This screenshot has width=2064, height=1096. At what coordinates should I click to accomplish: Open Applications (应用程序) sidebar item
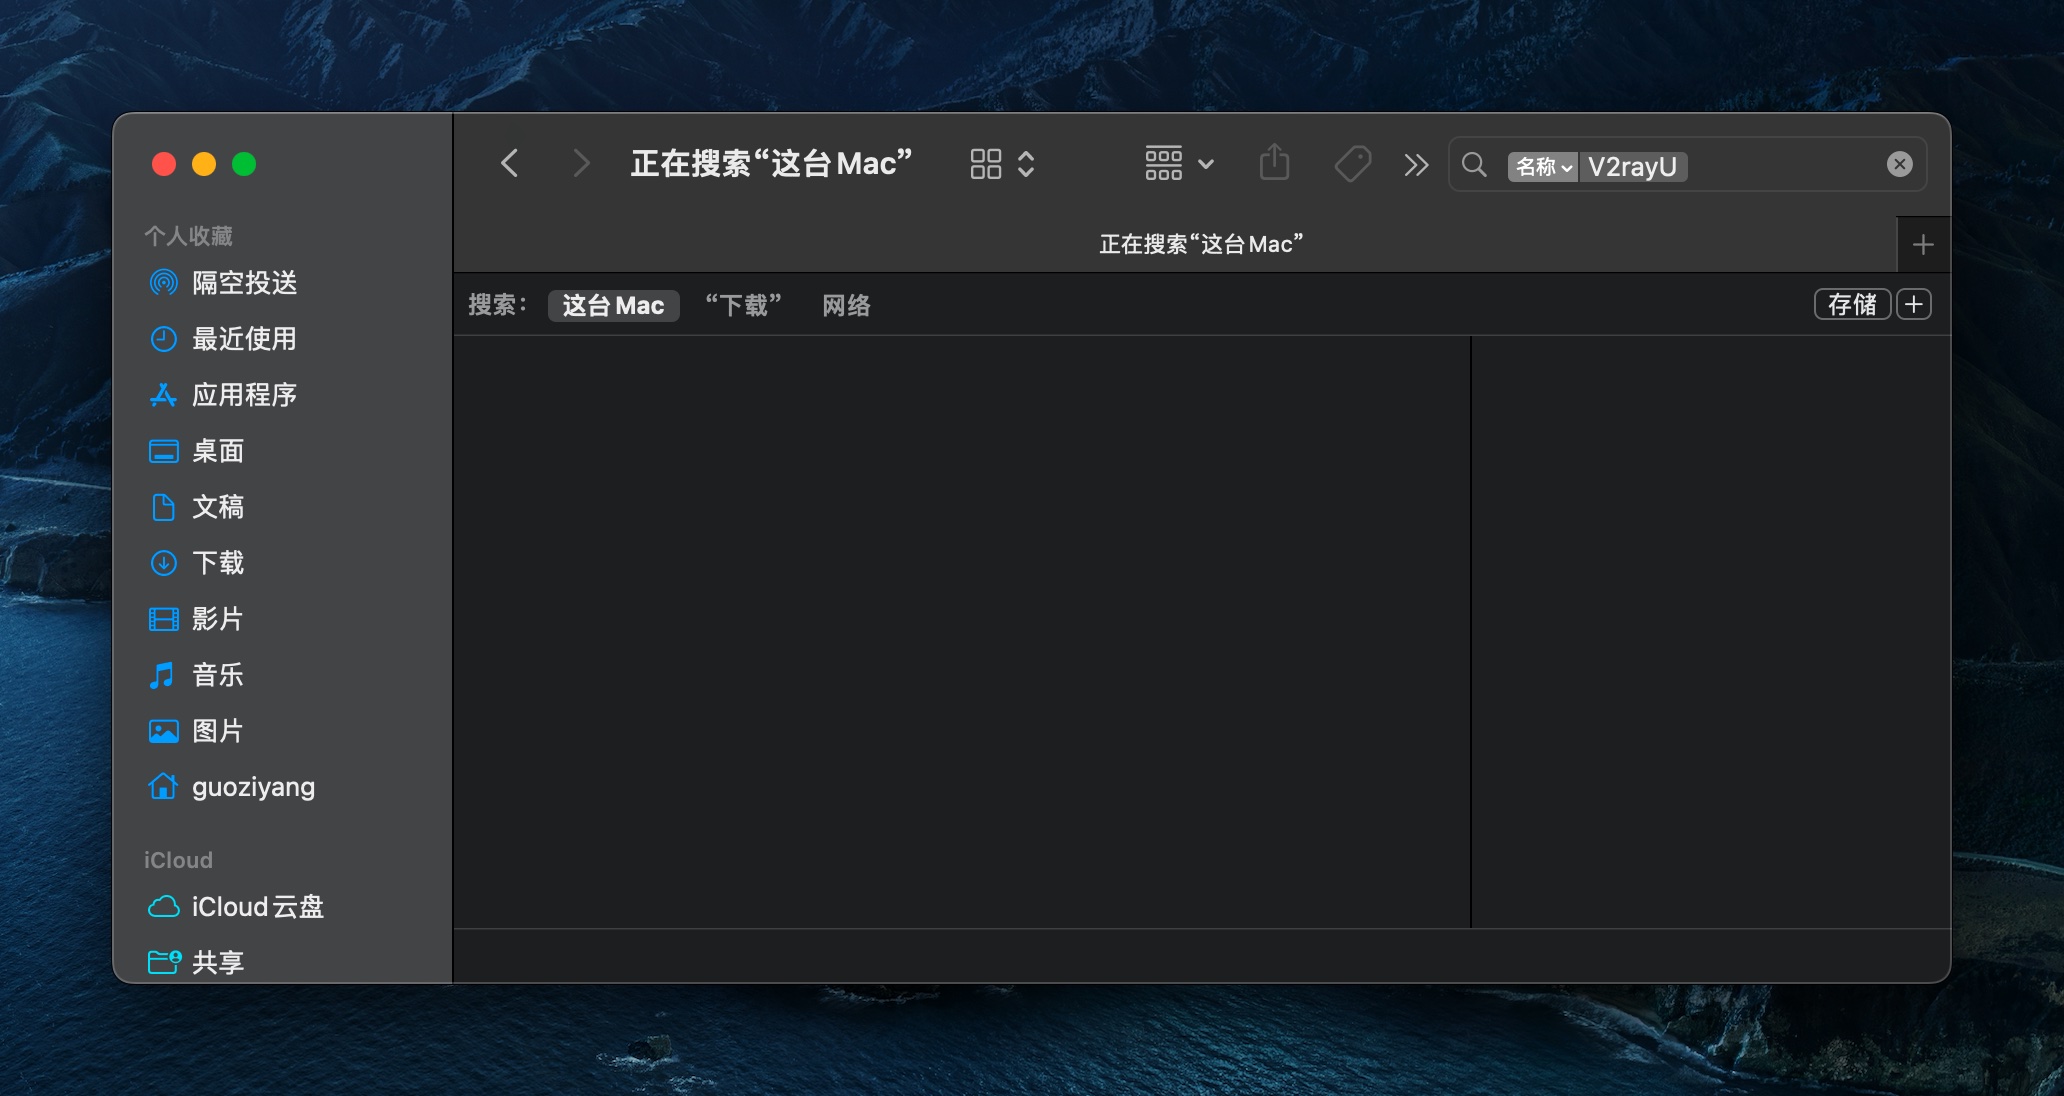pyautogui.click(x=244, y=395)
